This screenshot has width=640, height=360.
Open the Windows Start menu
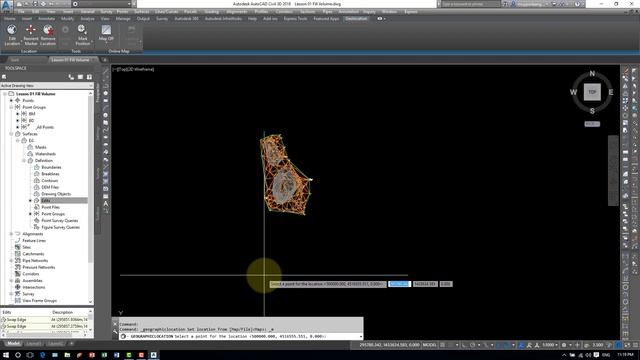click(6, 355)
